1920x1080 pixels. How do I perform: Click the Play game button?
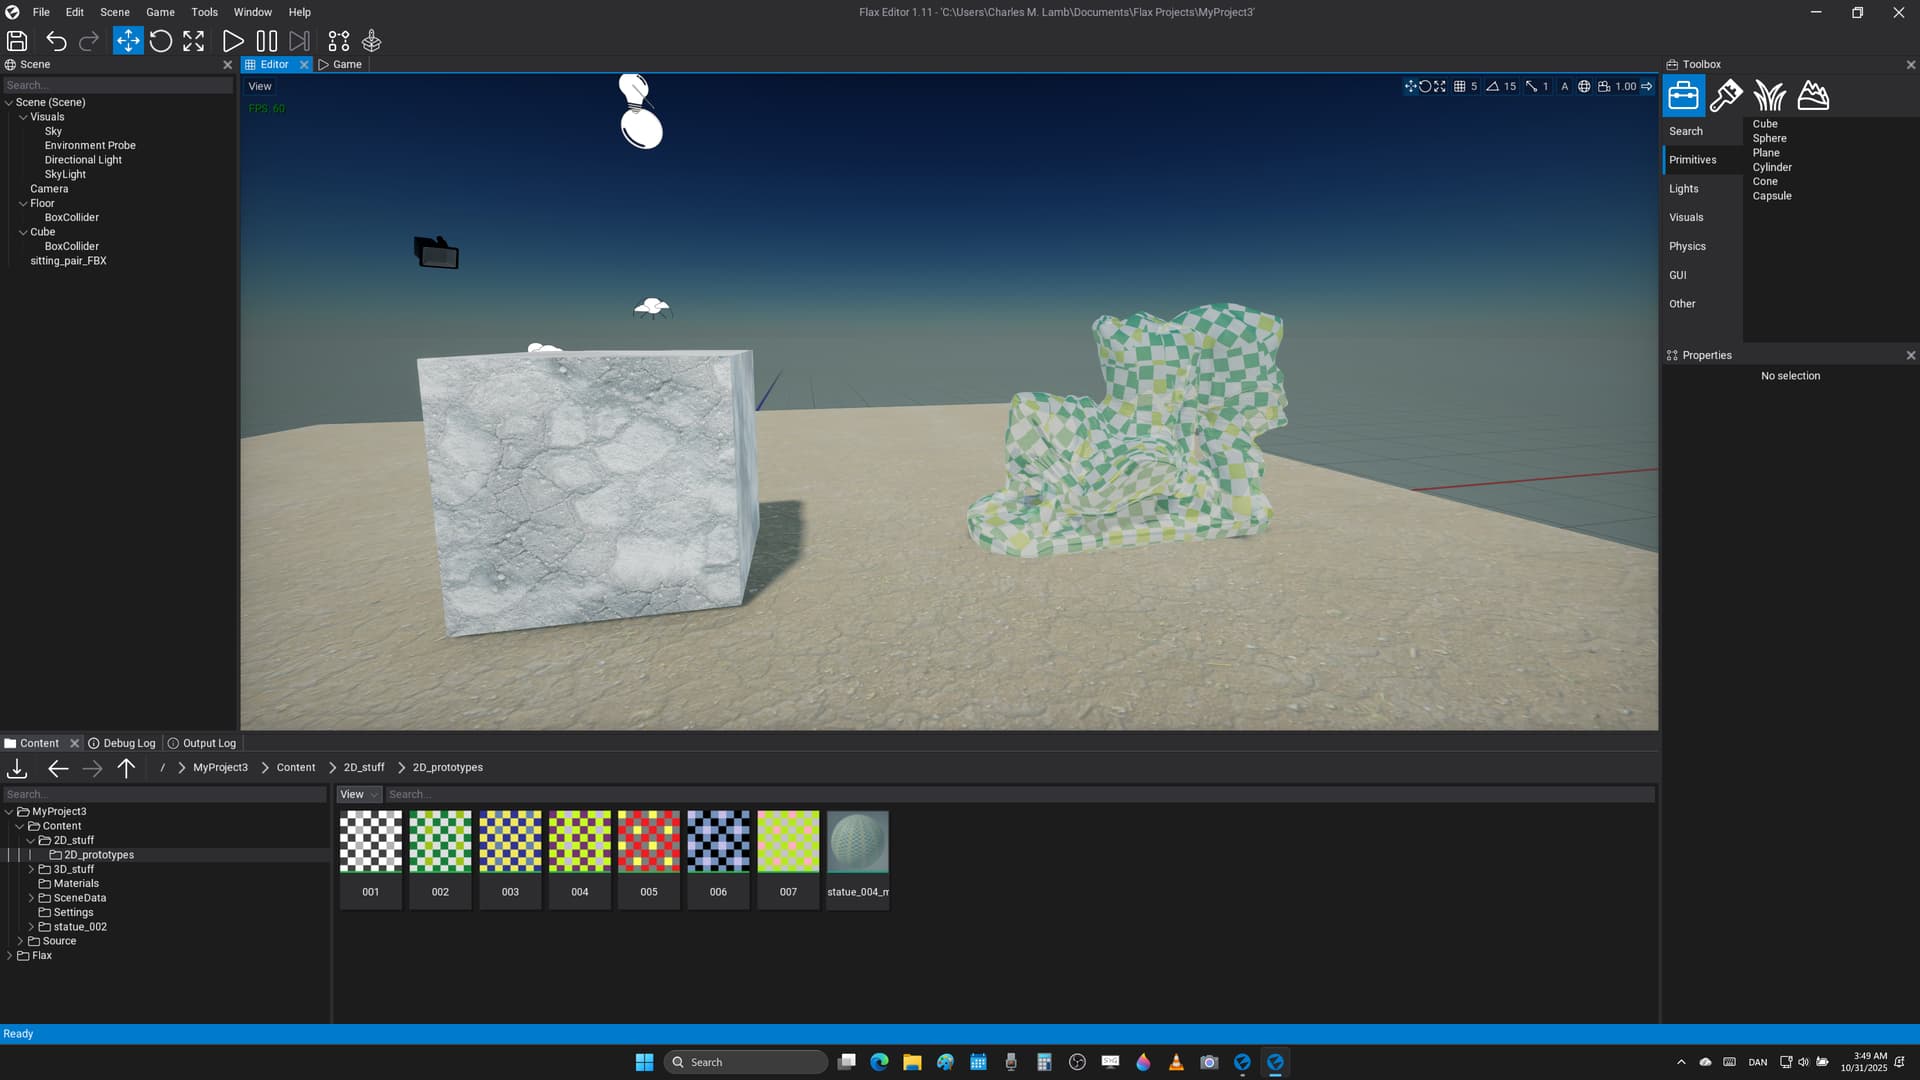coord(232,41)
